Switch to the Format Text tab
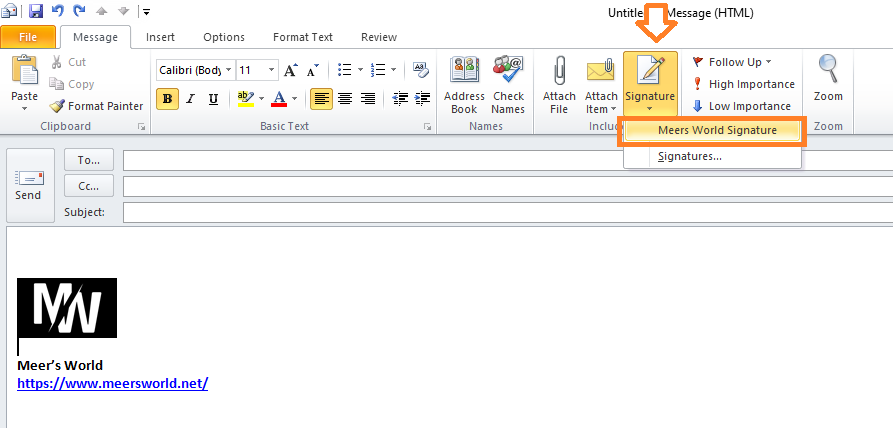 click(x=302, y=37)
